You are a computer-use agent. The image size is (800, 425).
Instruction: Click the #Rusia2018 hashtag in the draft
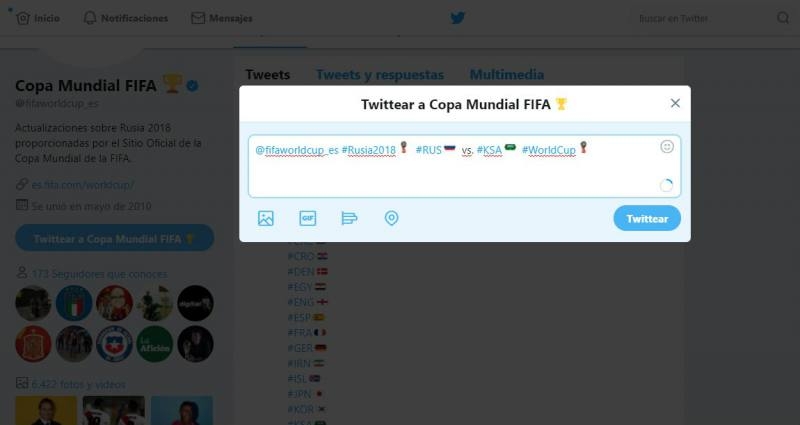(x=368, y=150)
